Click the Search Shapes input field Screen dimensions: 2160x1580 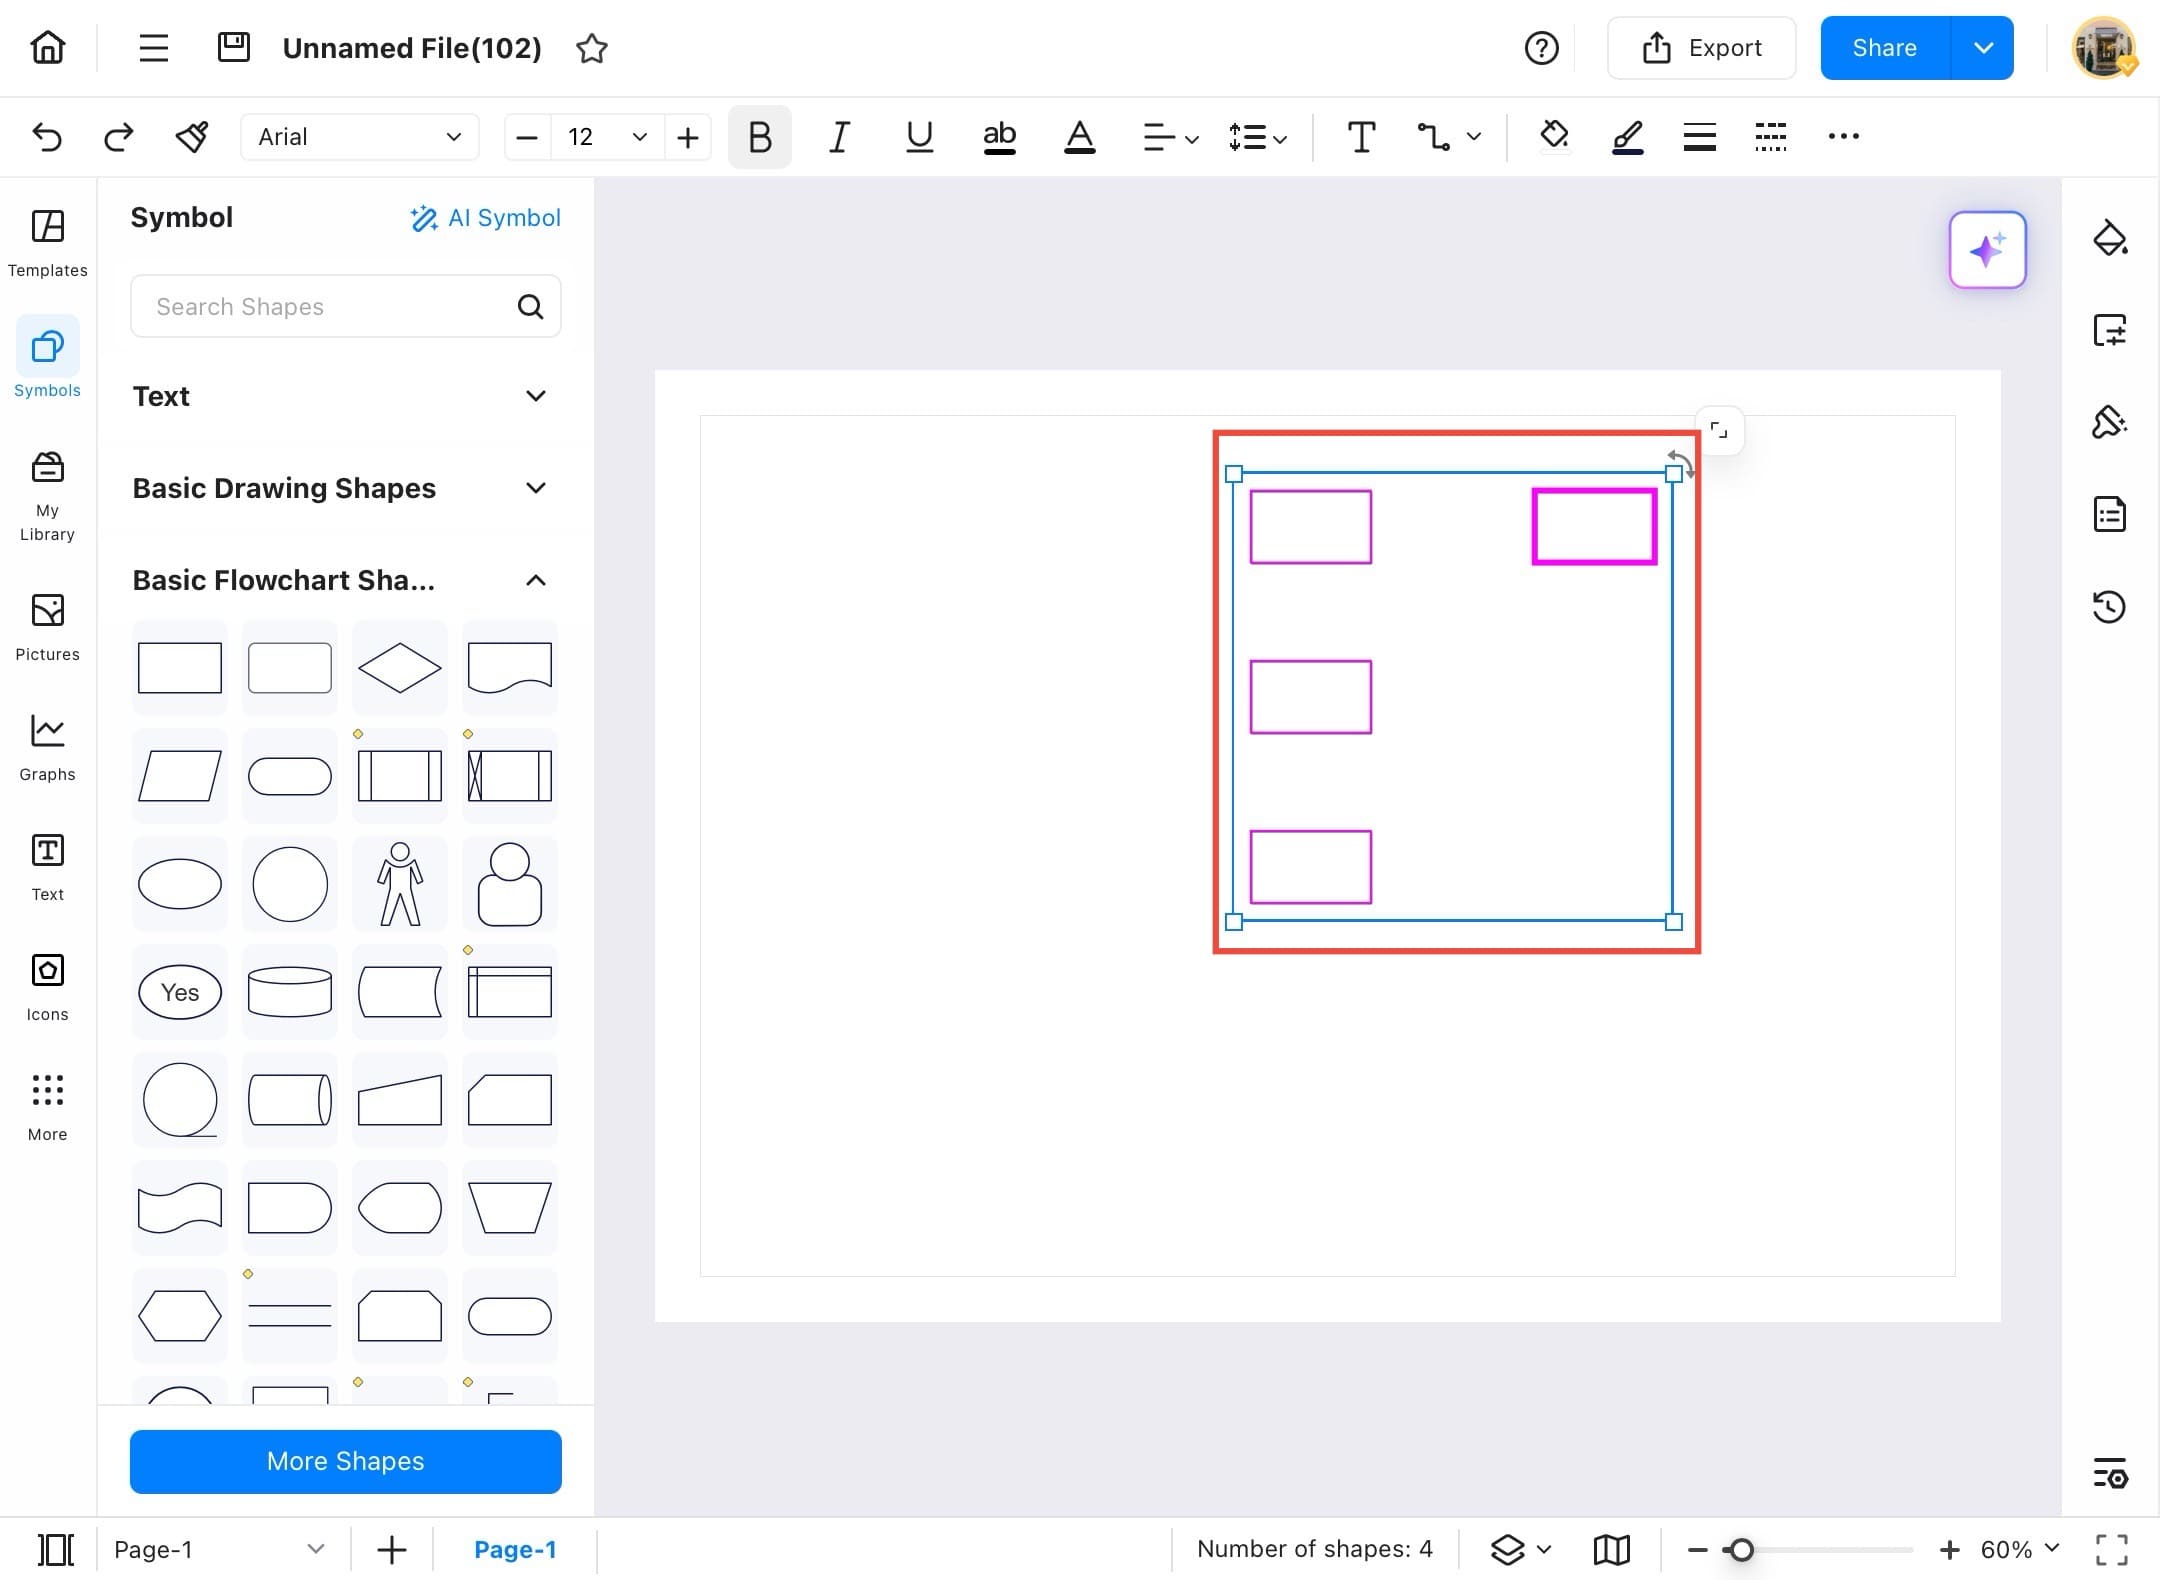[x=330, y=307]
